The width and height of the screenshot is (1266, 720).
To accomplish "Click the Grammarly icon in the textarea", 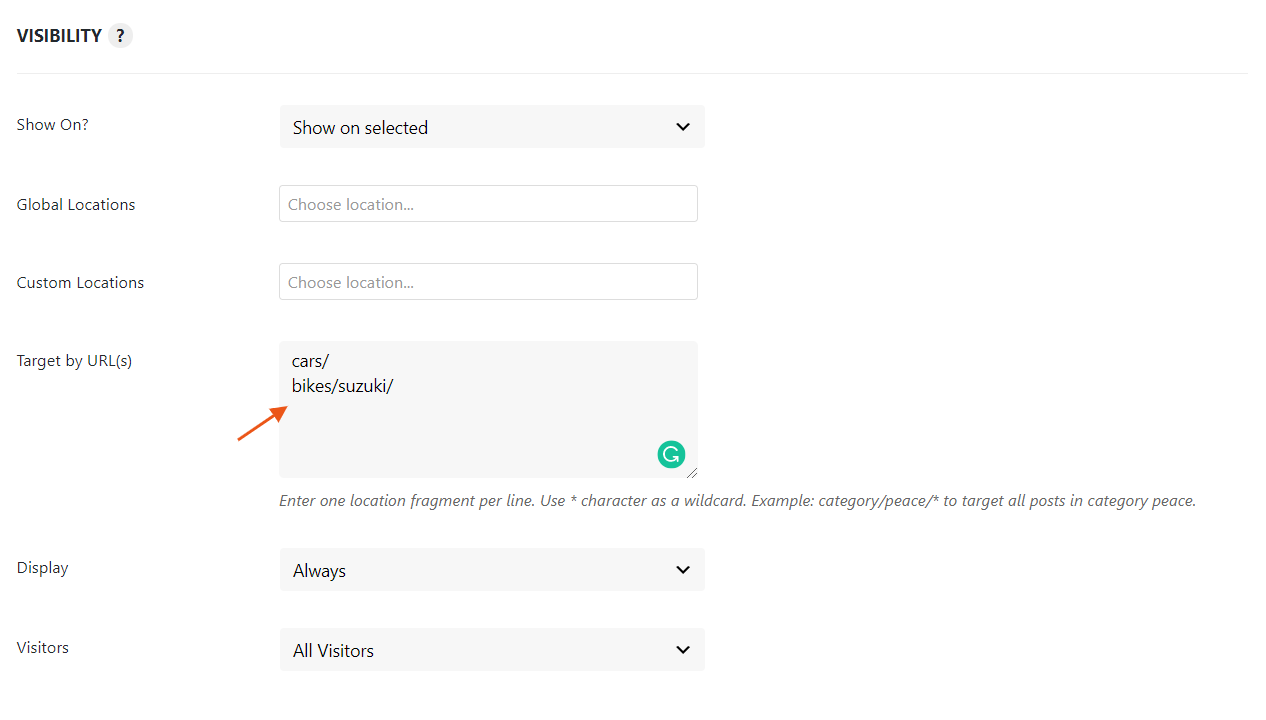I will [671, 454].
